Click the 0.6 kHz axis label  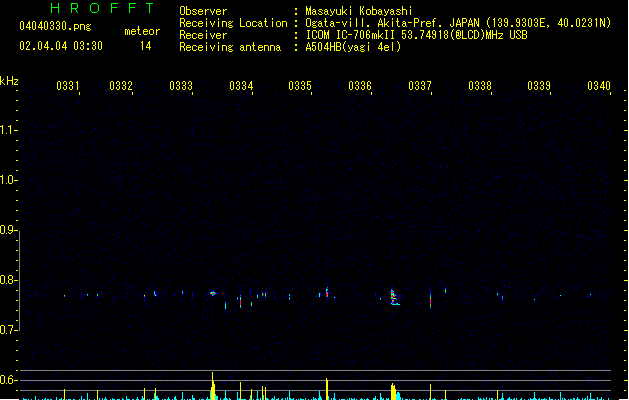(7, 380)
